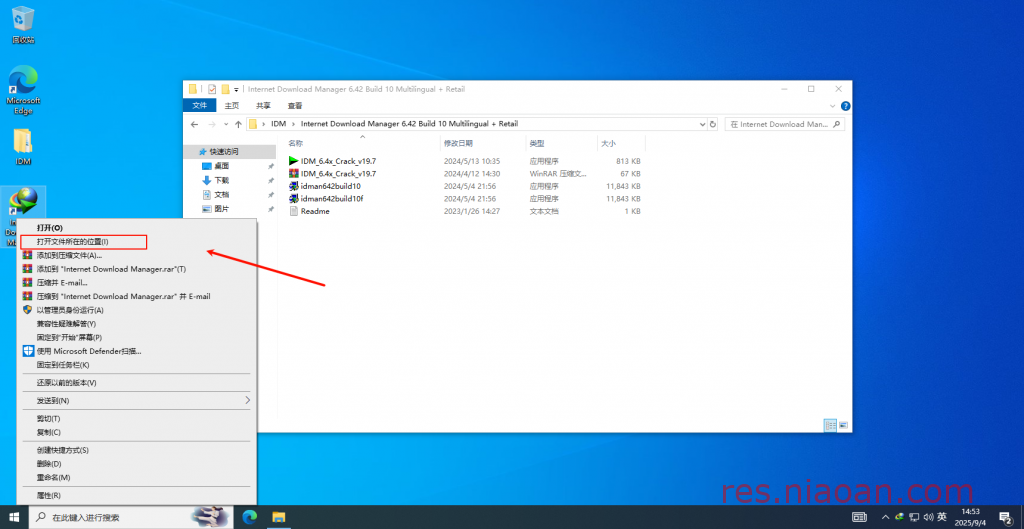Select the Readme text document icon
The height and width of the screenshot is (529, 1024).
294,211
